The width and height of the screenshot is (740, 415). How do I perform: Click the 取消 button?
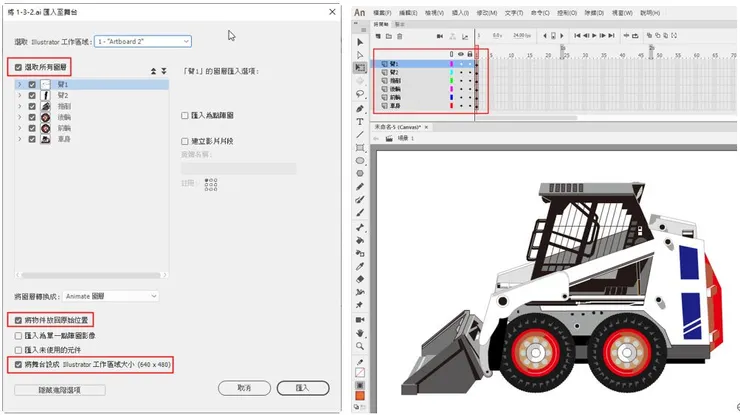(x=244, y=388)
